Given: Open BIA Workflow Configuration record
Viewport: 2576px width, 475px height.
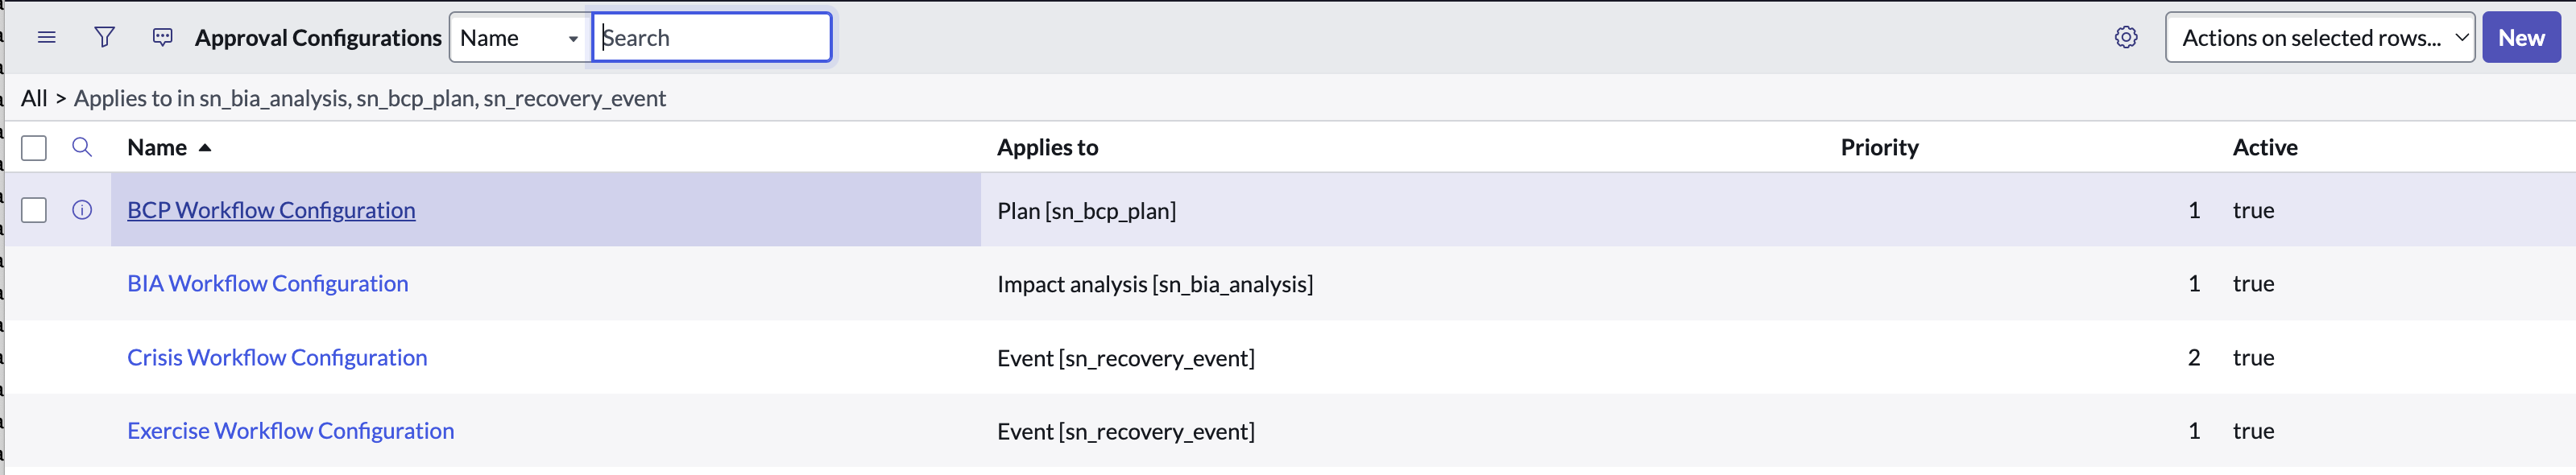Looking at the screenshot, I should click(x=267, y=284).
